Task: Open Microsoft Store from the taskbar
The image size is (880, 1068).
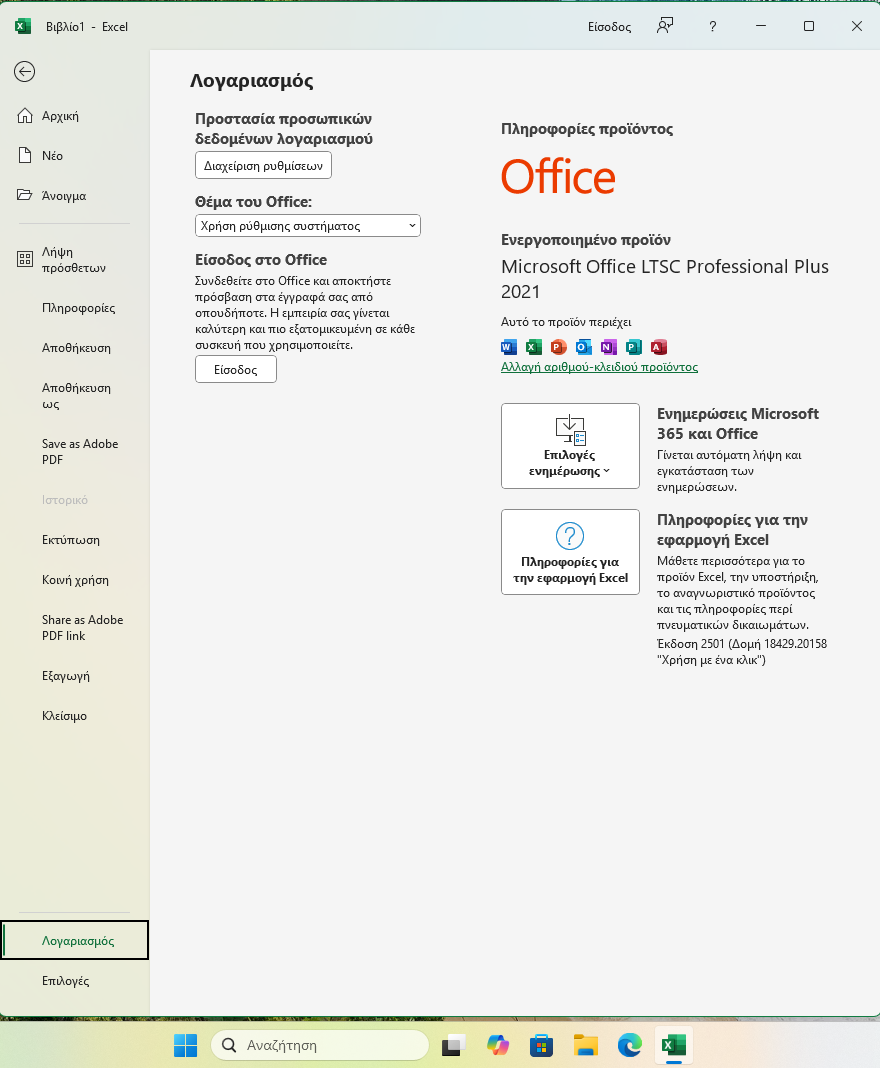Action: click(541, 1045)
